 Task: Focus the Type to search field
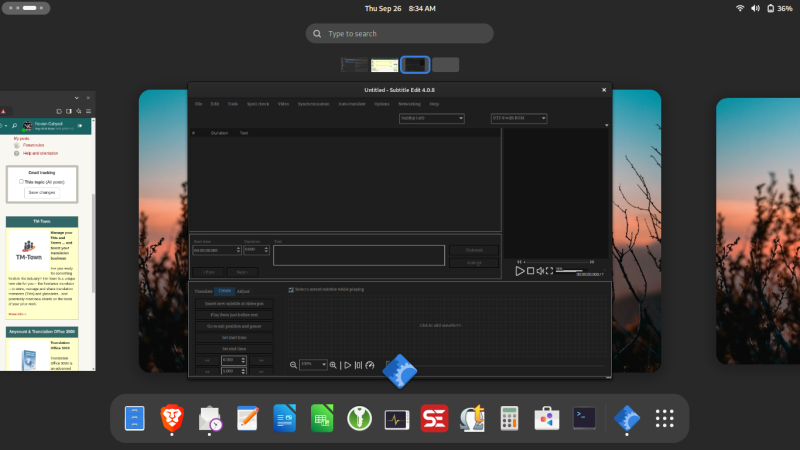pyautogui.click(x=399, y=34)
